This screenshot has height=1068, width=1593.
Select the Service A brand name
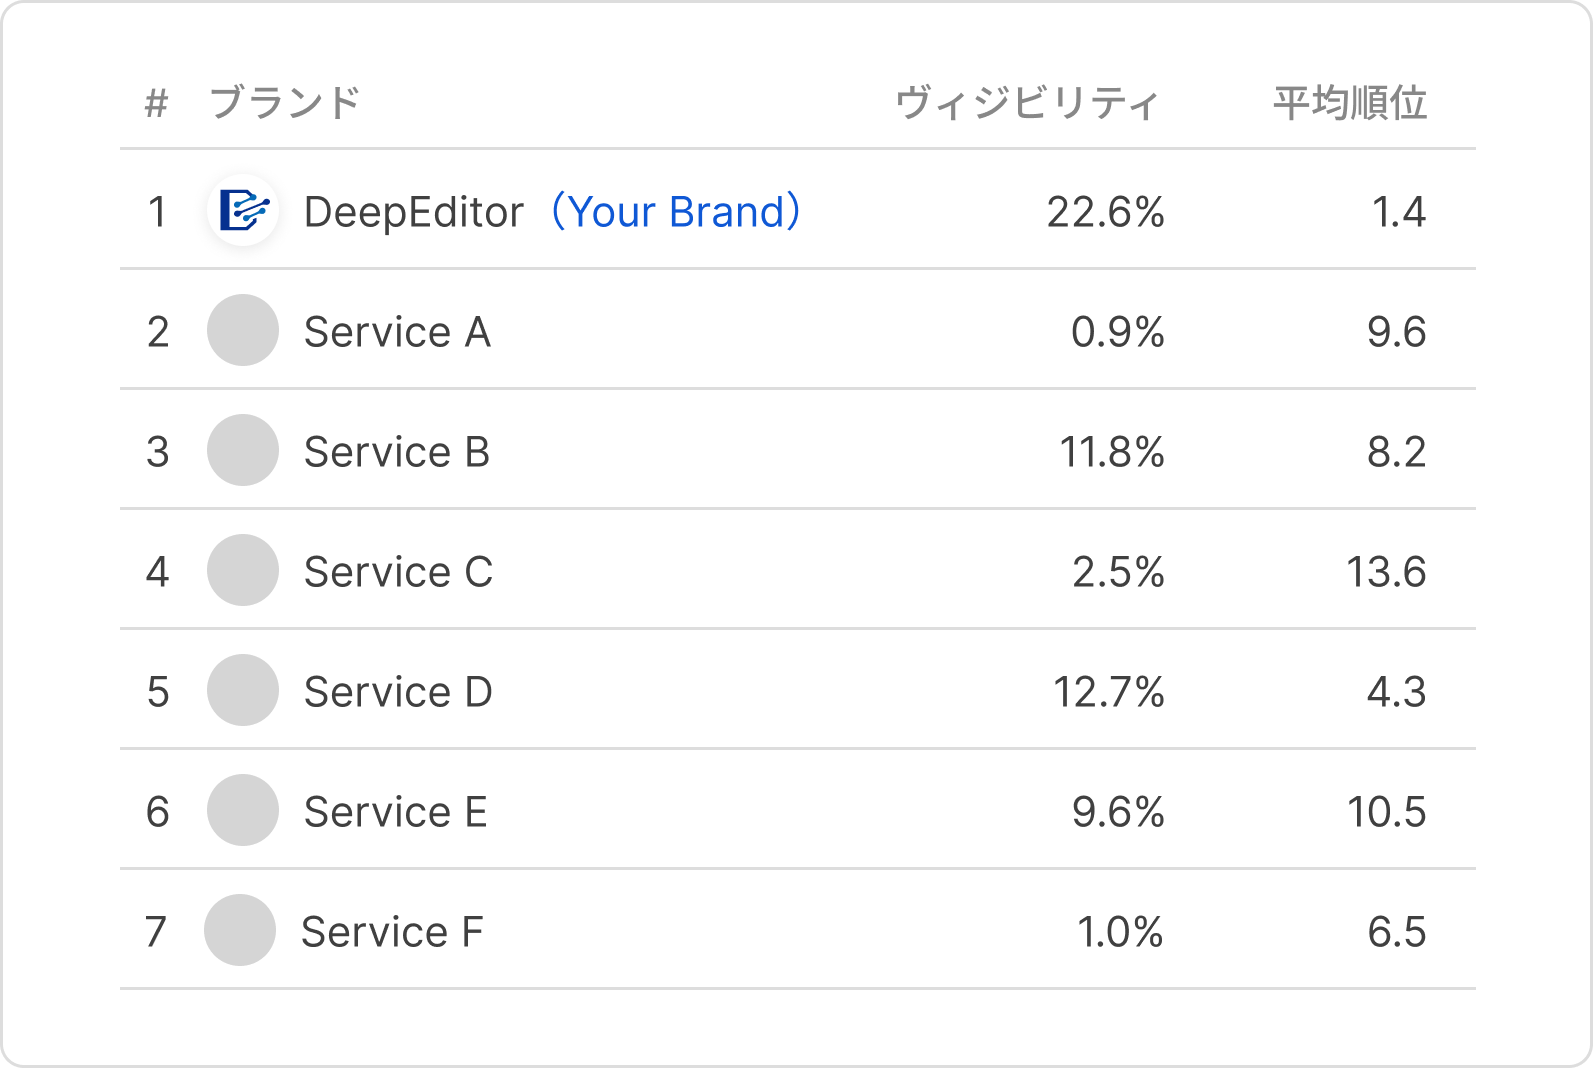397,332
